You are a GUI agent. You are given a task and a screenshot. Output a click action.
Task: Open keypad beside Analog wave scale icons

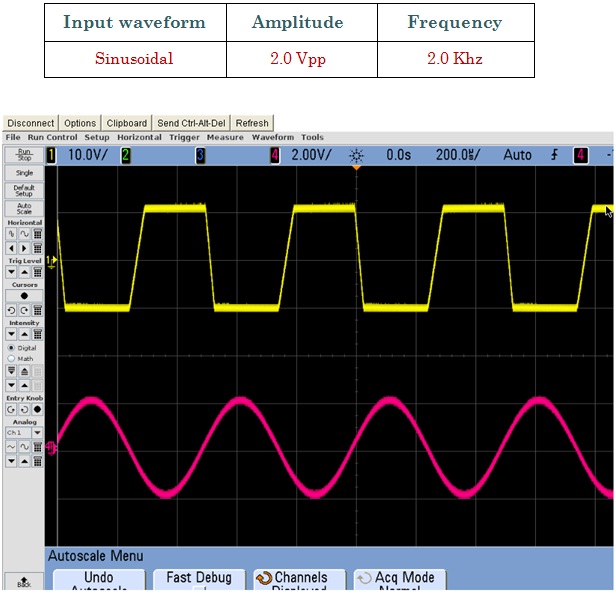[37, 447]
